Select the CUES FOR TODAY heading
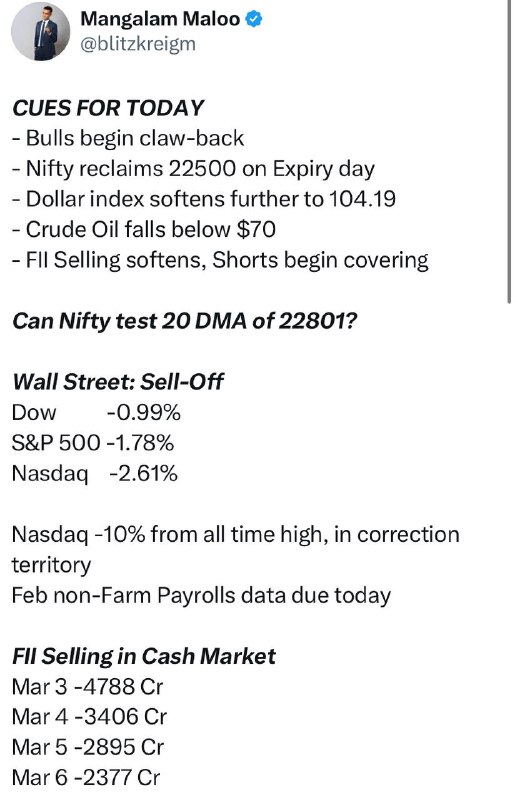The width and height of the screenshot is (515, 800). point(108,108)
